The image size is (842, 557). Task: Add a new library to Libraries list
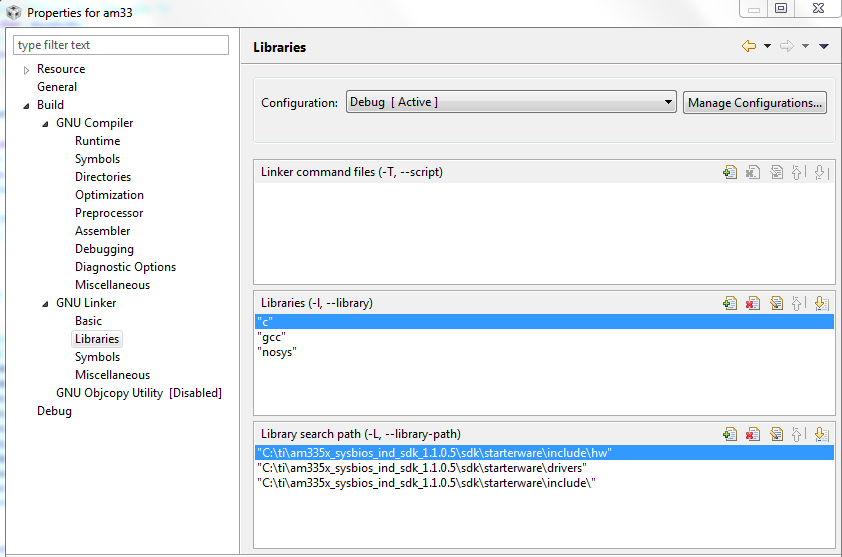coord(730,303)
